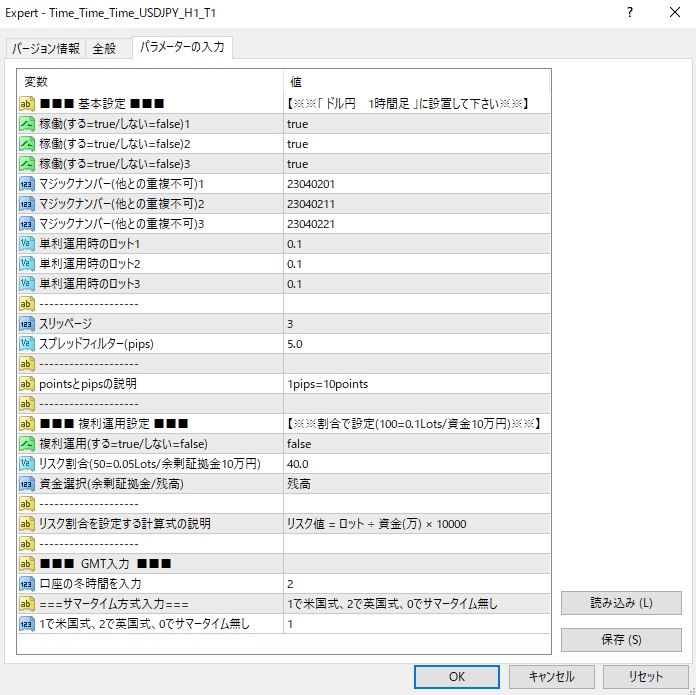Edit the summer time method value 1
This screenshot has width=696, height=695.
point(416,624)
